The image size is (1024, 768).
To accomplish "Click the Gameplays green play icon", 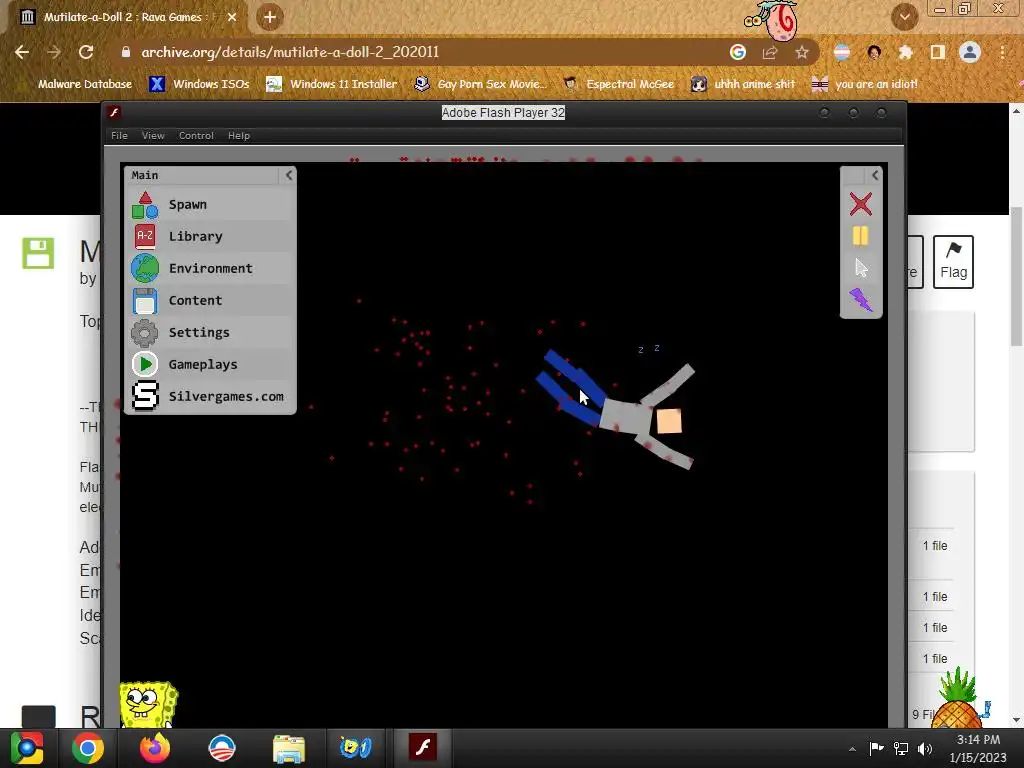I will pos(145,364).
